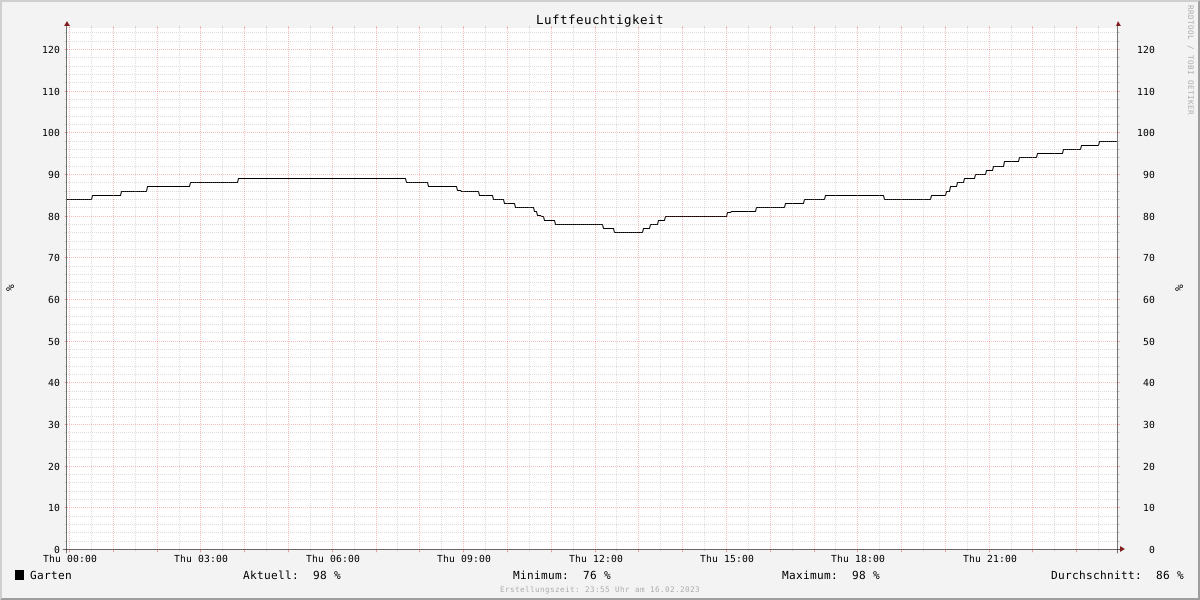The image size is (1200, 600).
Task: Click the 40 label on the left axis
Action: click(54, 382)
